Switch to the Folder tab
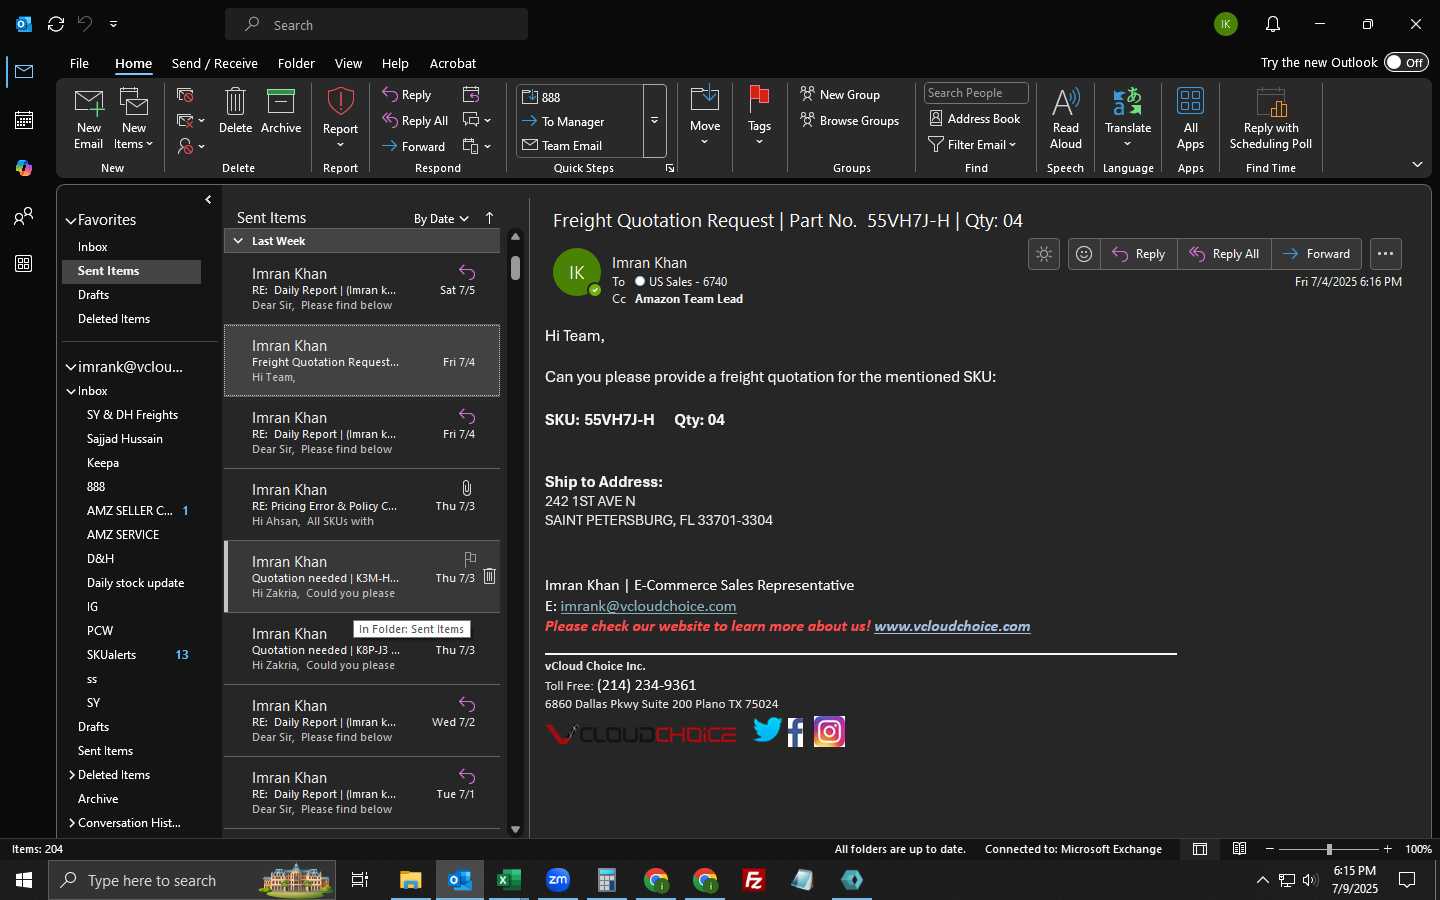 coord(296,63)
